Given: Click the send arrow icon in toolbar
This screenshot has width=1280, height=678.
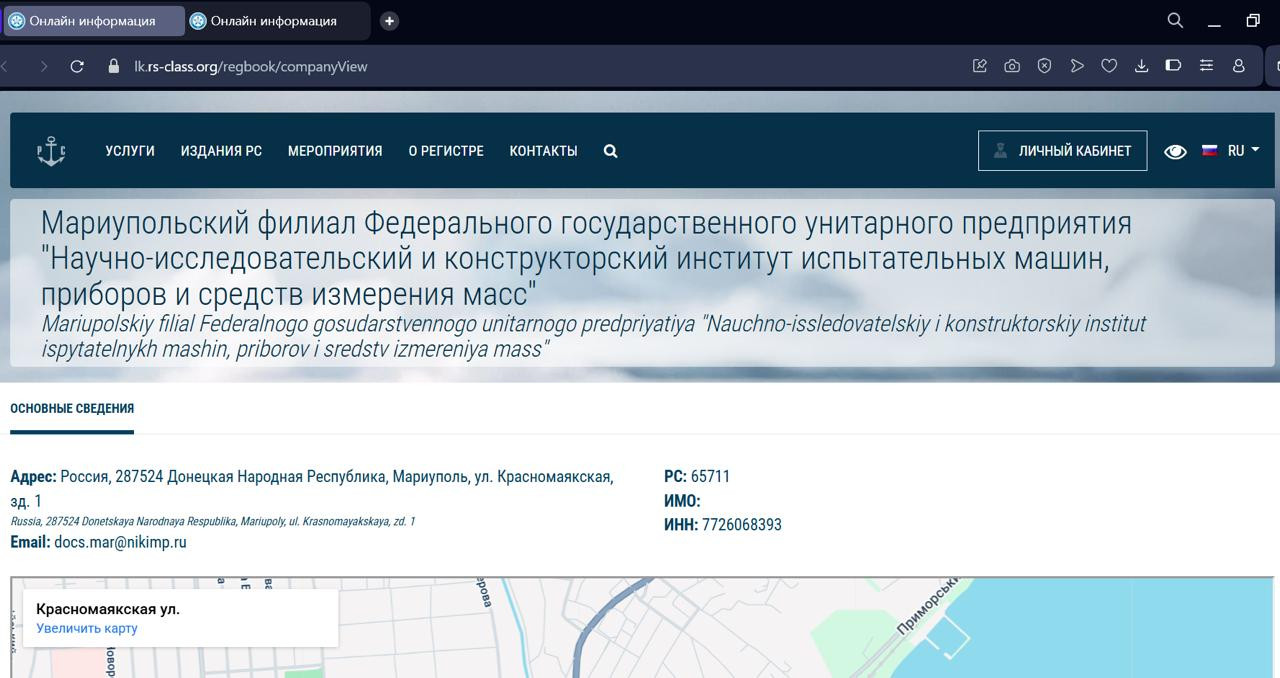Looking at the screenshot, I should click(x=1077, y=66).
